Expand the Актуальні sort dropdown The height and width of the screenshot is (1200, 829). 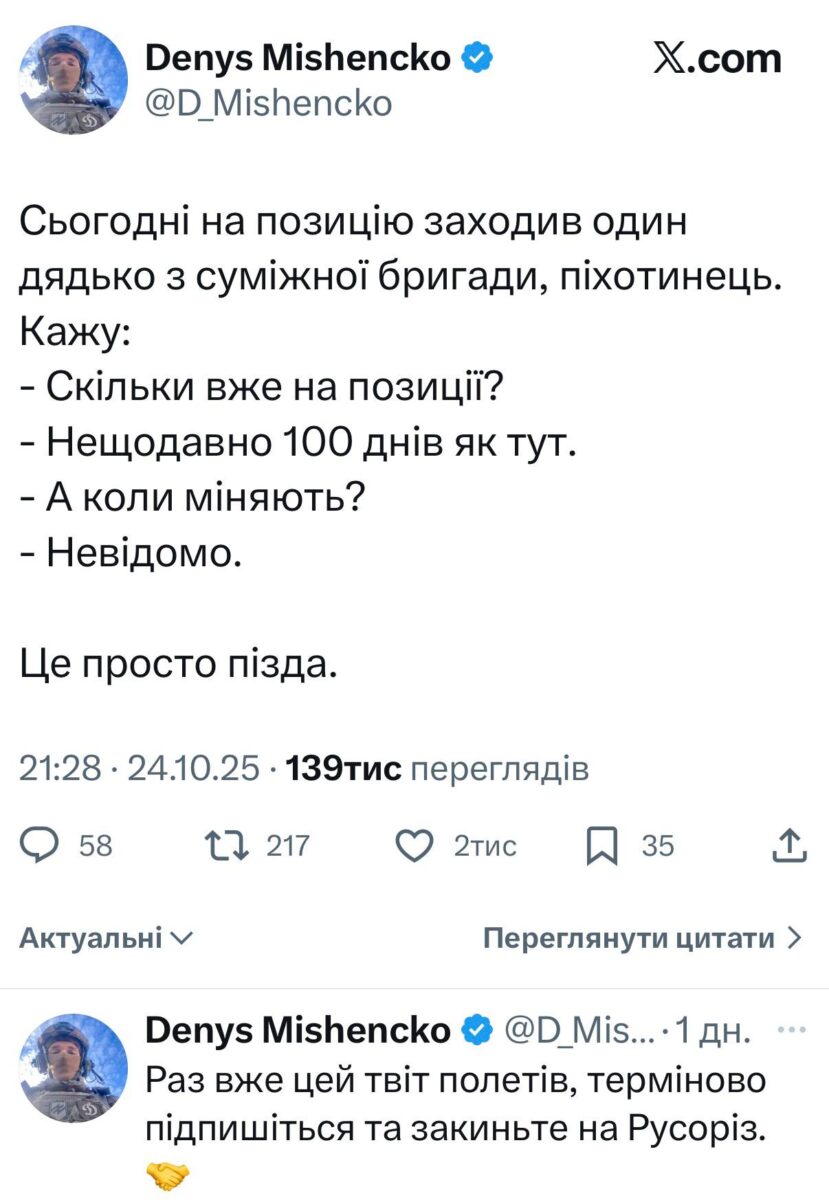click(107, 938)
